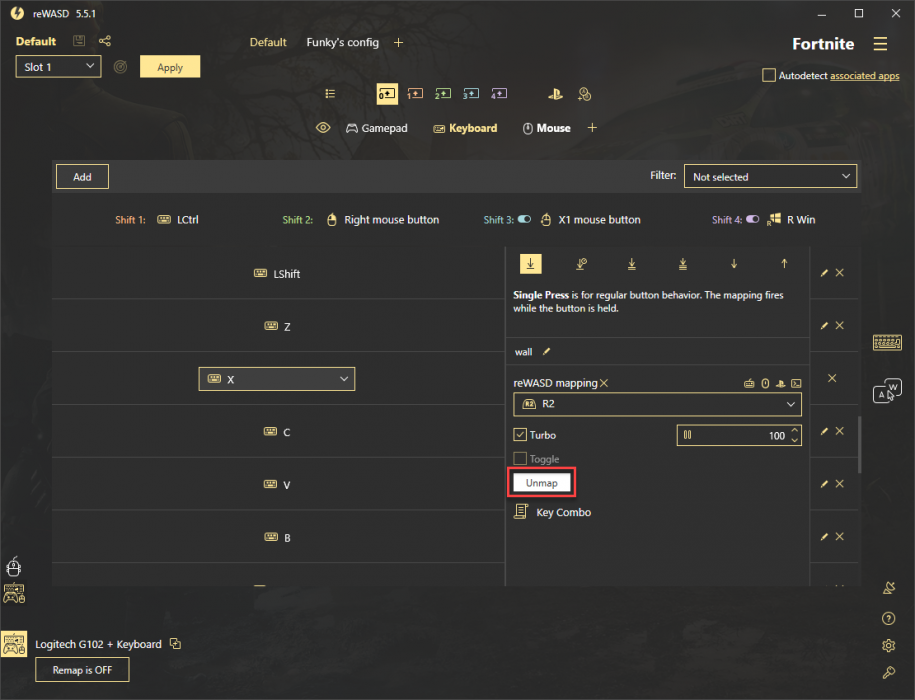Edit the LShift row mapping with its pencil
The image size is (915, 700).
click(825, 273)
